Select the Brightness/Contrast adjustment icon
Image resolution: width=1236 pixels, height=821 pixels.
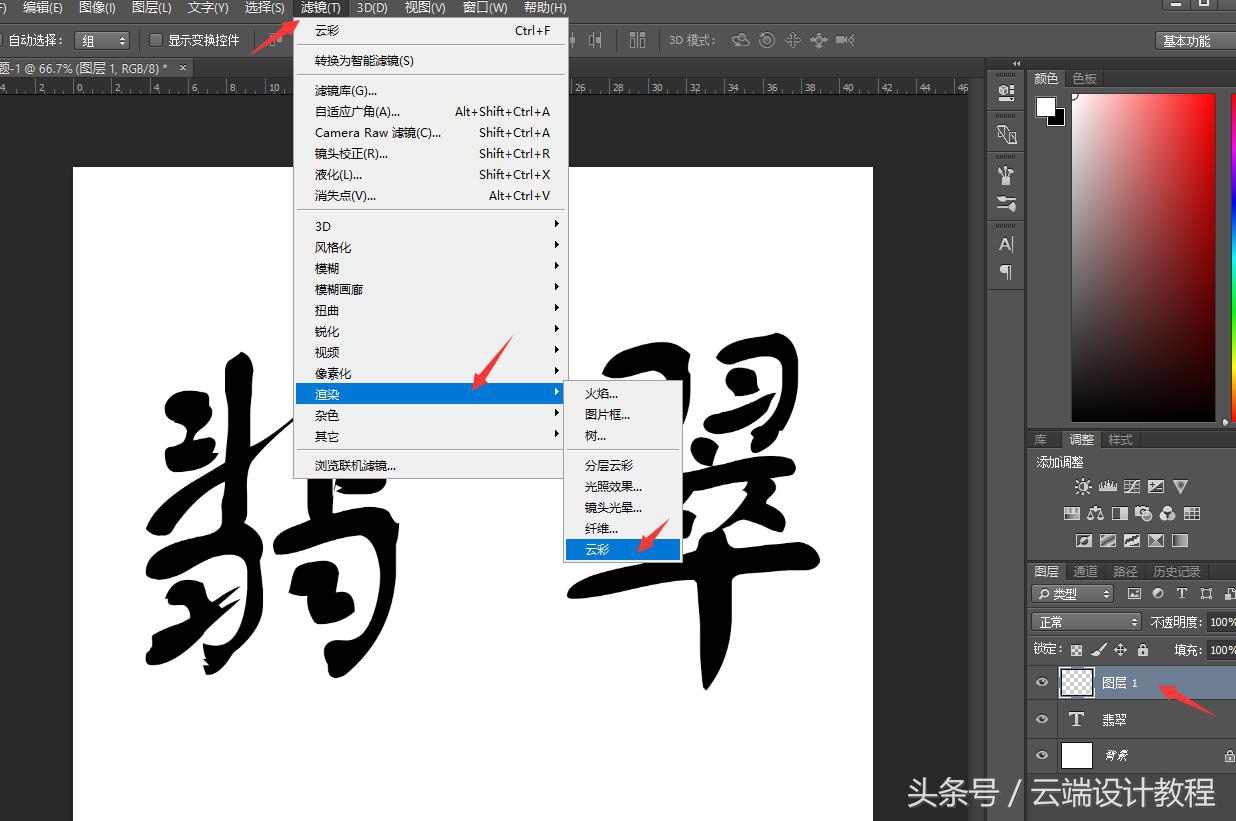click(1083, 486)
